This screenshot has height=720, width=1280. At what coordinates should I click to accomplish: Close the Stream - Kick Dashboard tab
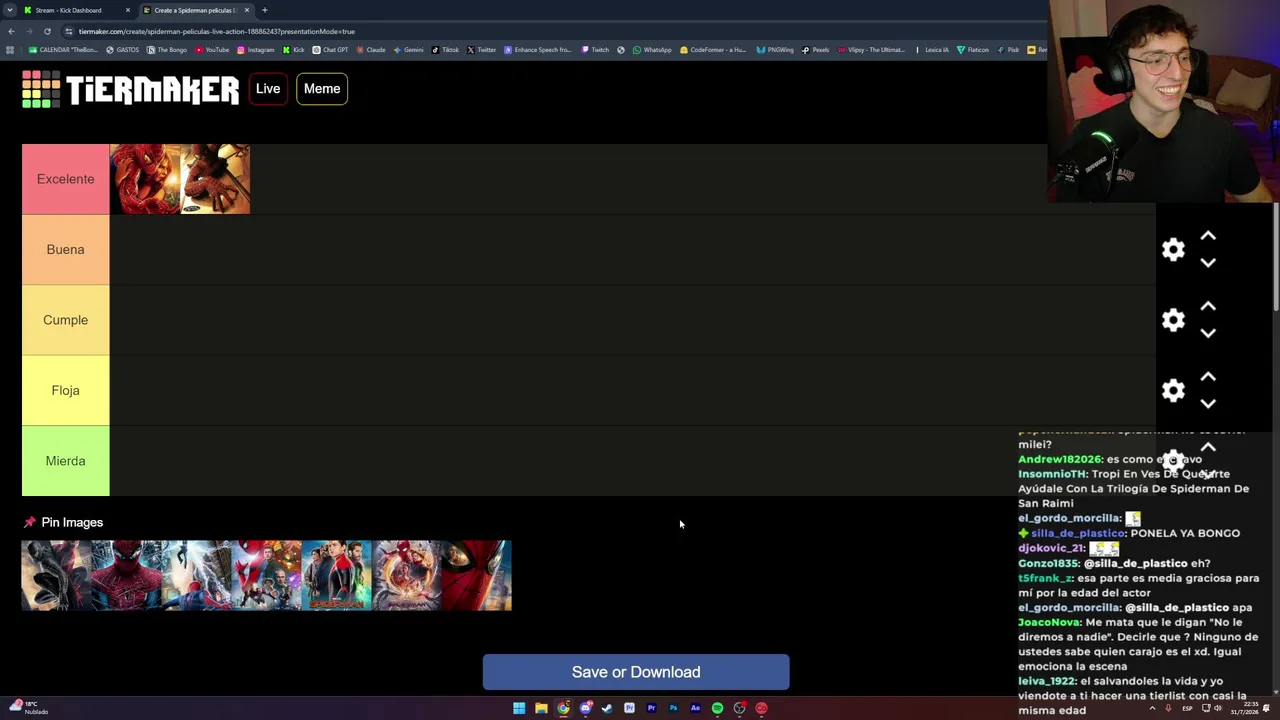[x=127, y=10]
